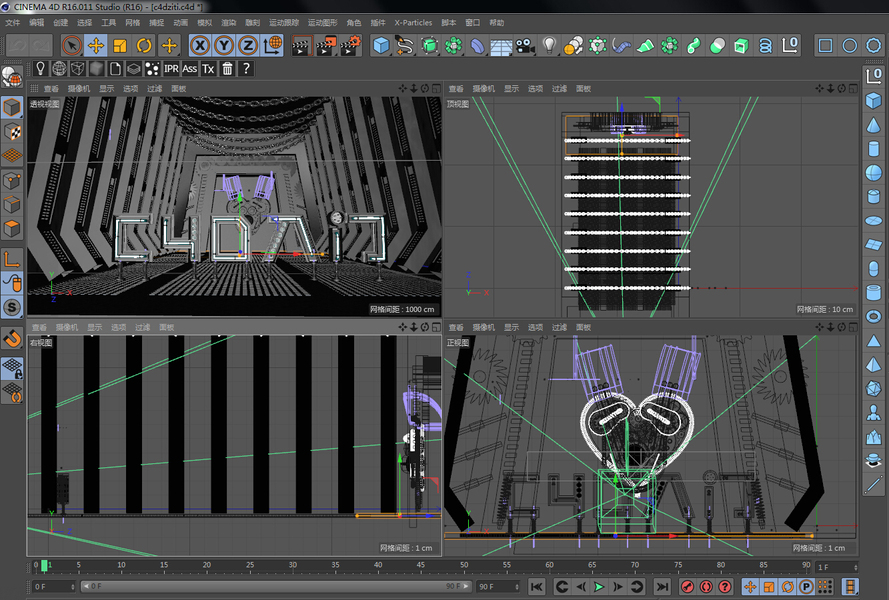Screen dimensions: 889x600
Task: Open the 编辑 (Edit) menu
Action: (x=37, y=23)
